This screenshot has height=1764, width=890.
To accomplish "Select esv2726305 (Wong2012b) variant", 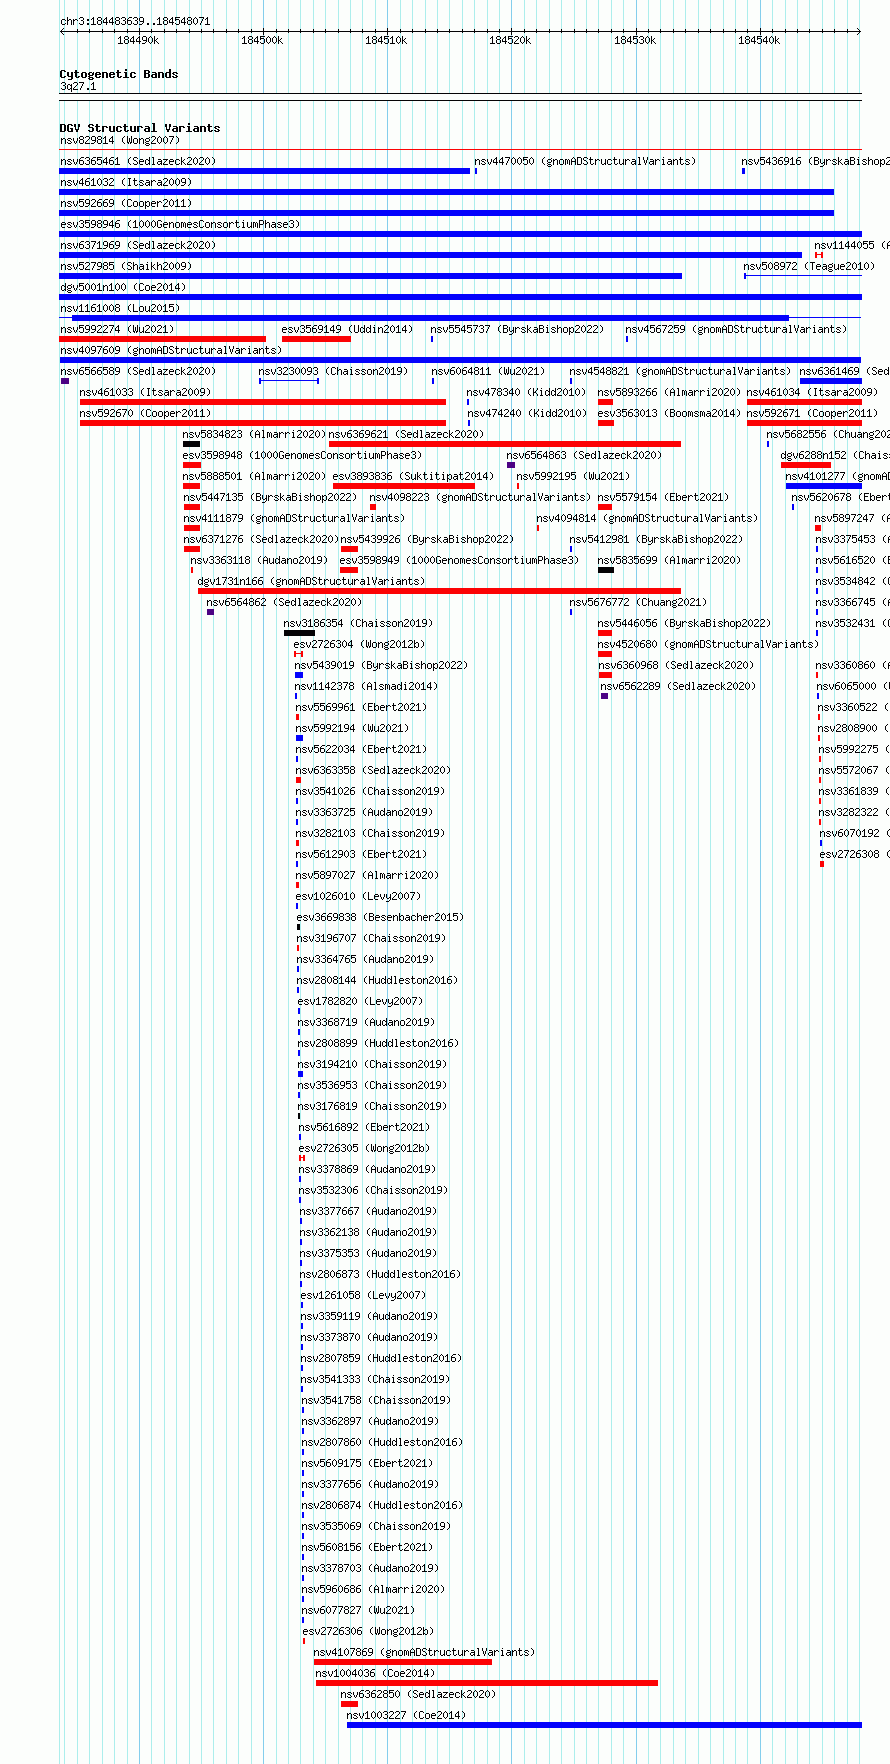I will [364, 1148].
